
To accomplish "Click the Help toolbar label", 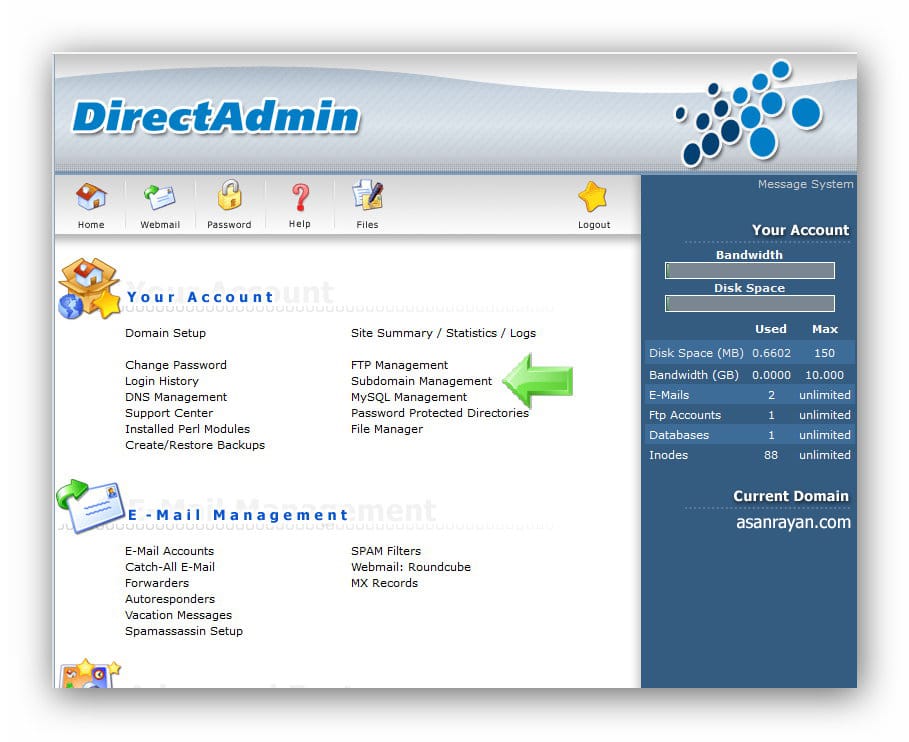I will click(x=300, y=224).
